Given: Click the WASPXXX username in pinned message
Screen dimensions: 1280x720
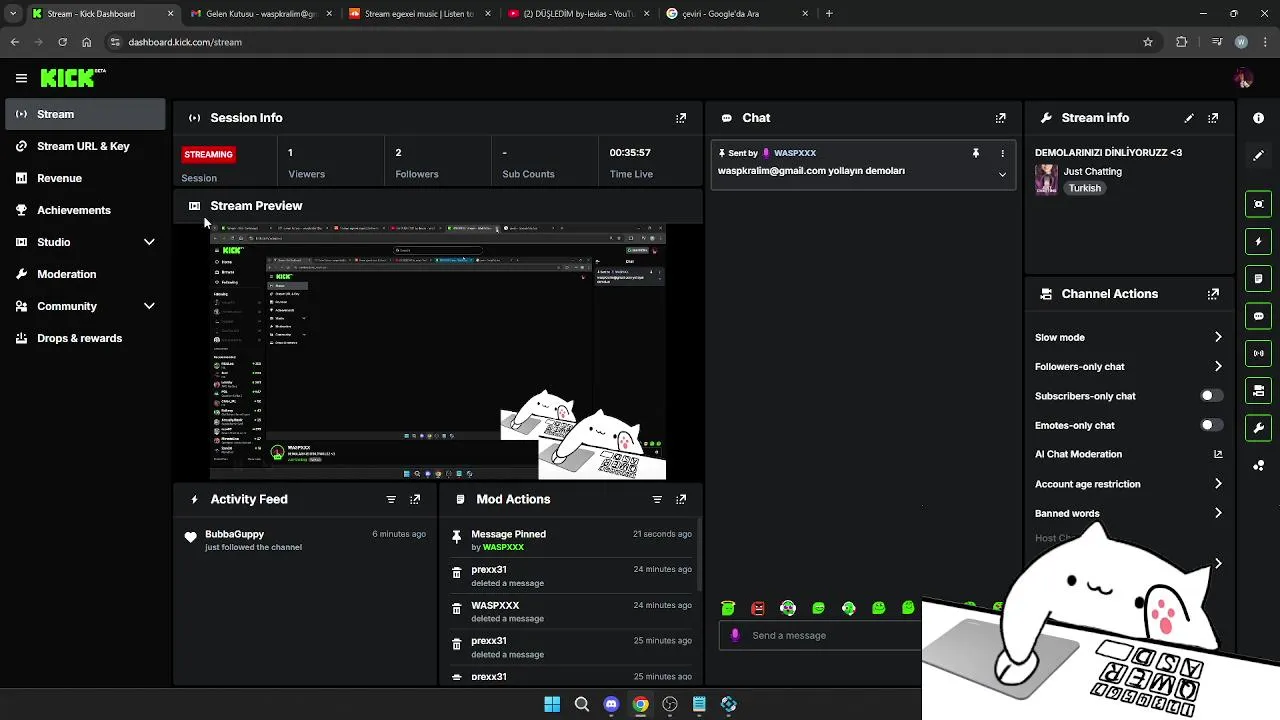Looking at the screenshot, I should pos(795,153).
